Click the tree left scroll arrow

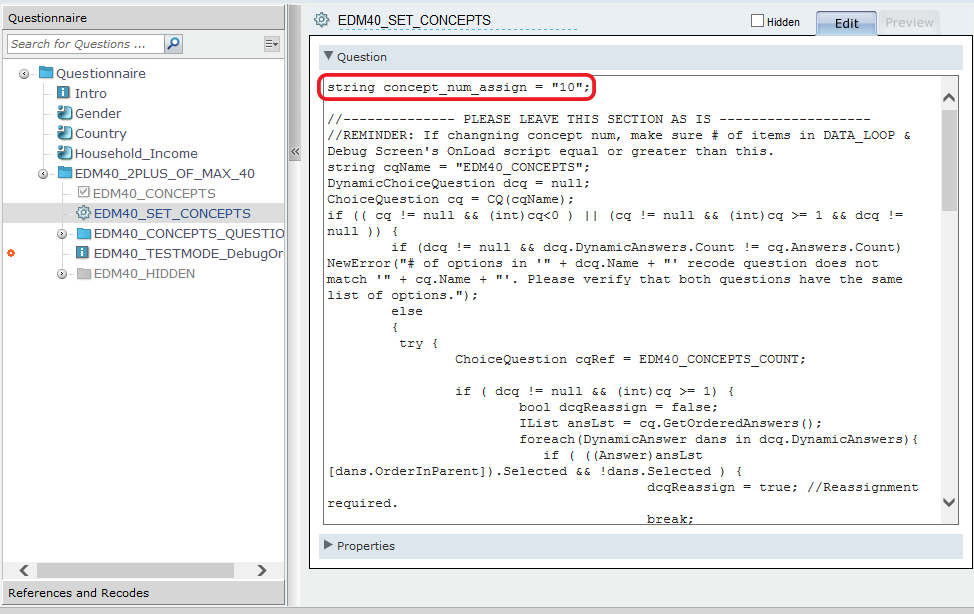[24, 570]
